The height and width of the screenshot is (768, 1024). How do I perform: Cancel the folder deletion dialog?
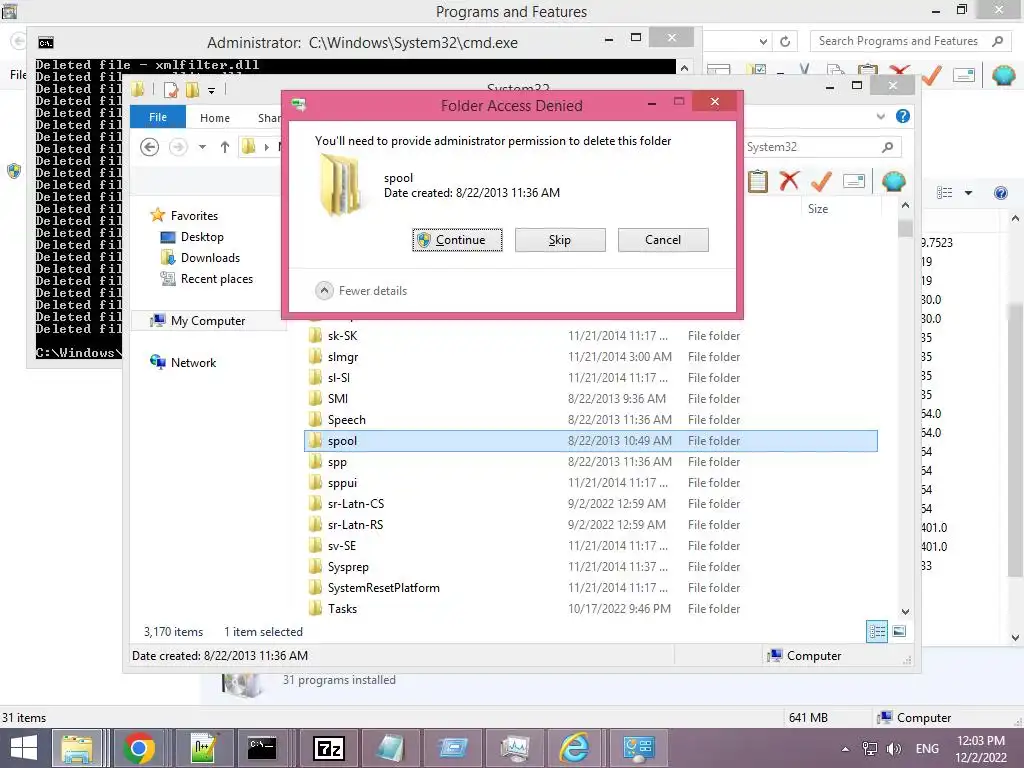click(663, 240)
